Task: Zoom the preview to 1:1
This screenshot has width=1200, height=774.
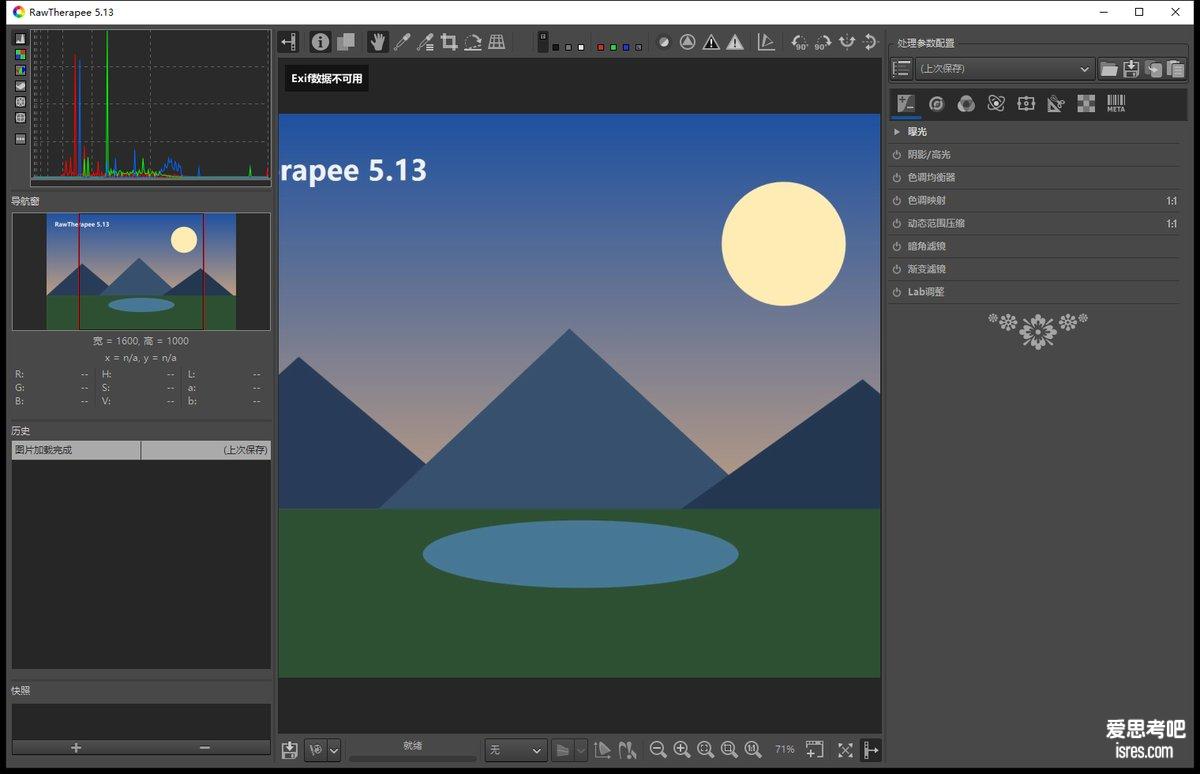Action: 753,750
